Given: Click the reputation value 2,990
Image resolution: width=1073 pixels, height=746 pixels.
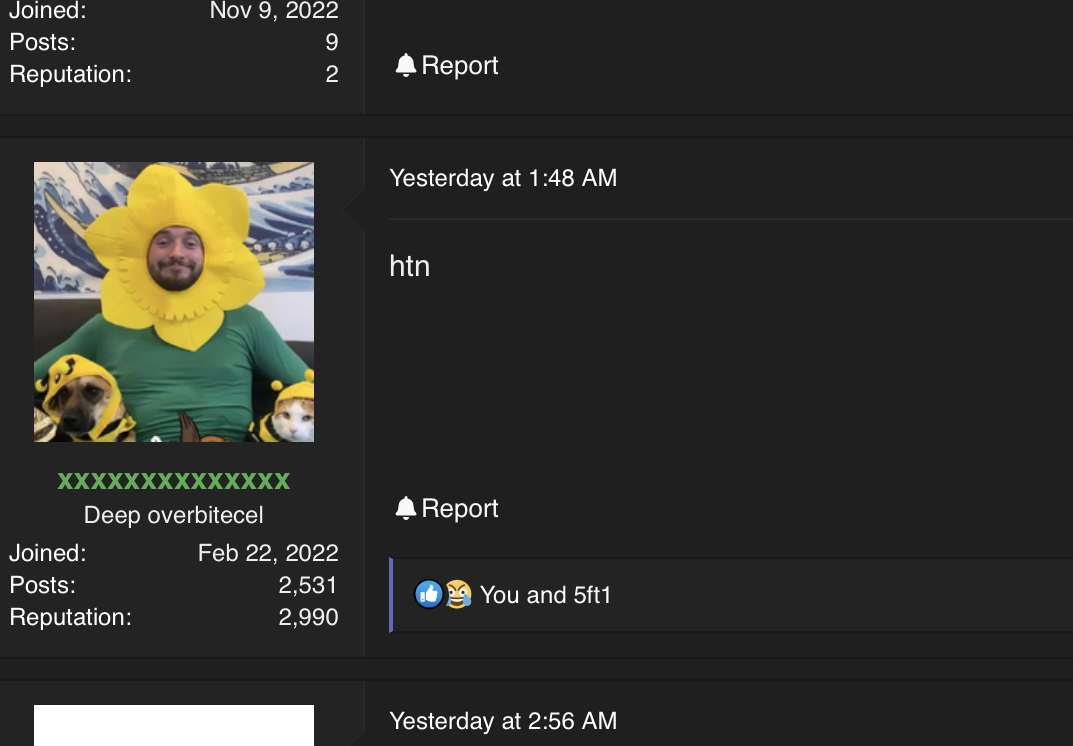Looking at the screenshot, I should pos(308,617).
